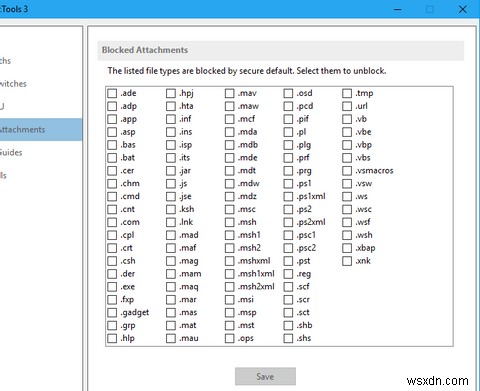Image resolution: width=480 pixels, height=391 pixels.
Task: Select the .csh checkbox
Action: tap(112, 261)
